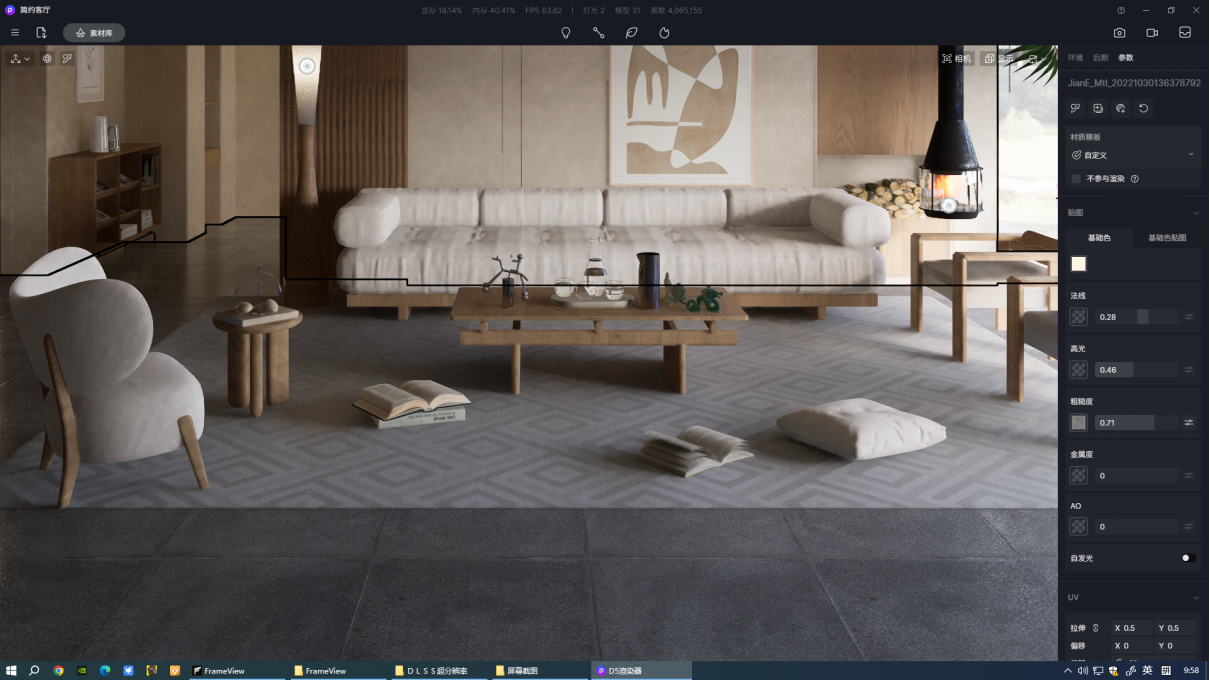Open 高光 advanced settings icon
The image size is (1210, 681).
pyautogui.click(x=1189, y=370)
